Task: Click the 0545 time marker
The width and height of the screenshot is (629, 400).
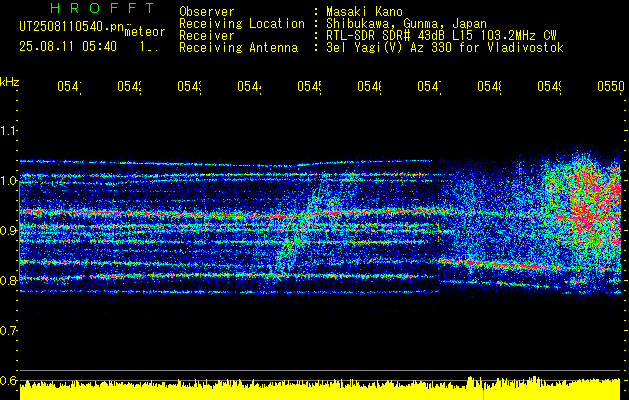Action: (310, 86)
